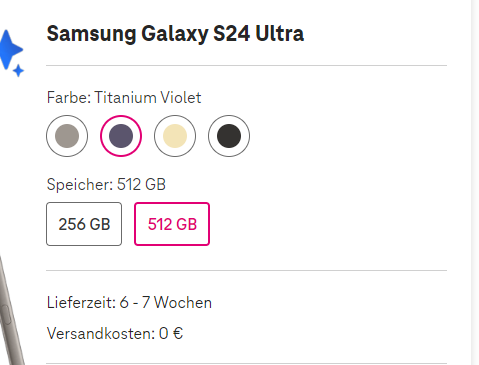Select the 512 GB storage option
The width and height of the screenshot is (479, 365).
(x=172, y=224)
